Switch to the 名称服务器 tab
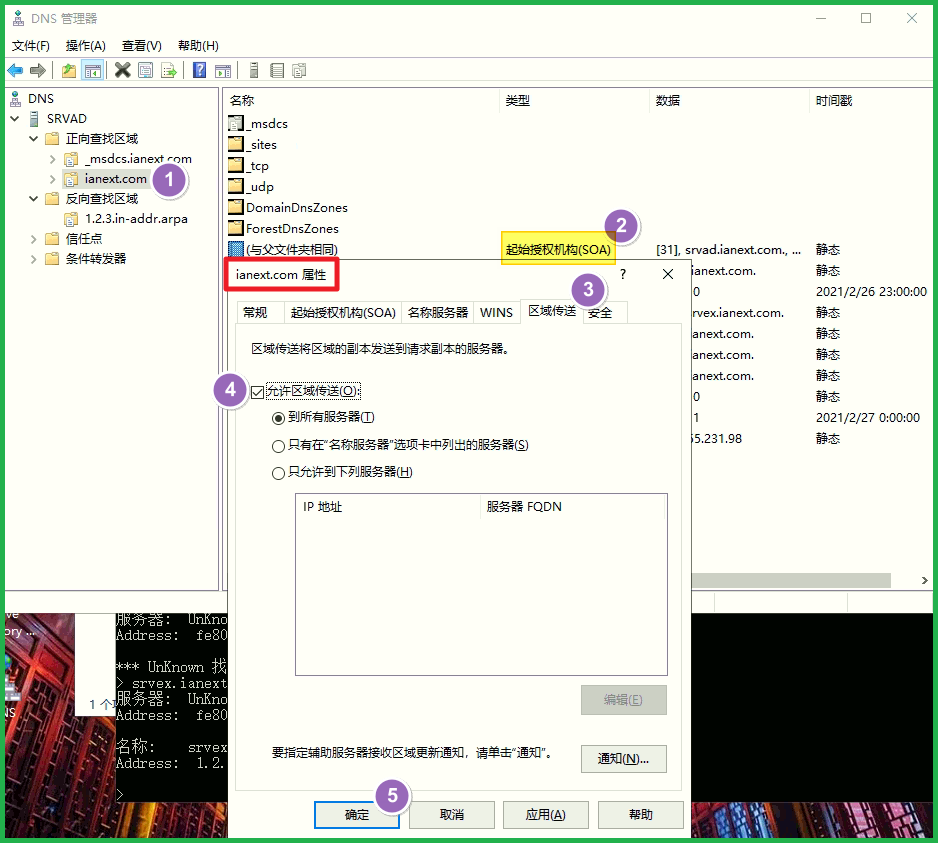The height and width of the screenshot is (843, 938). [437, 312]
